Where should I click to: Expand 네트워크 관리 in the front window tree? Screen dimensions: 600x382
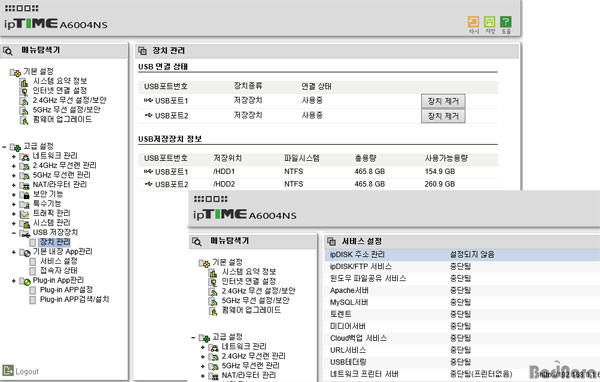(x=203, y=347)
